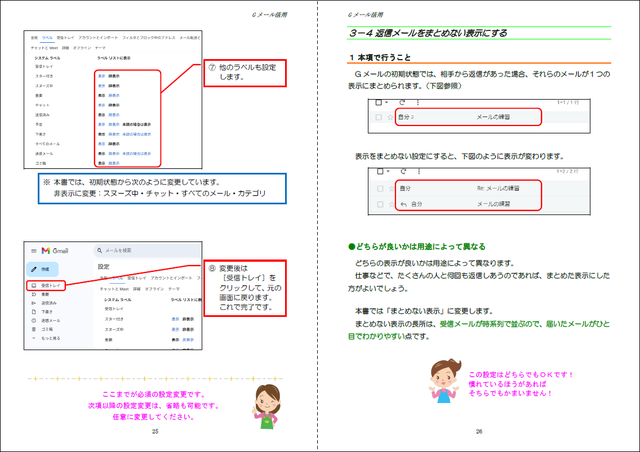Select ラベル tab in upper settings screenshot
This screenshot has width=640, height=452.
pyautogui.click(x=47, y=38)
